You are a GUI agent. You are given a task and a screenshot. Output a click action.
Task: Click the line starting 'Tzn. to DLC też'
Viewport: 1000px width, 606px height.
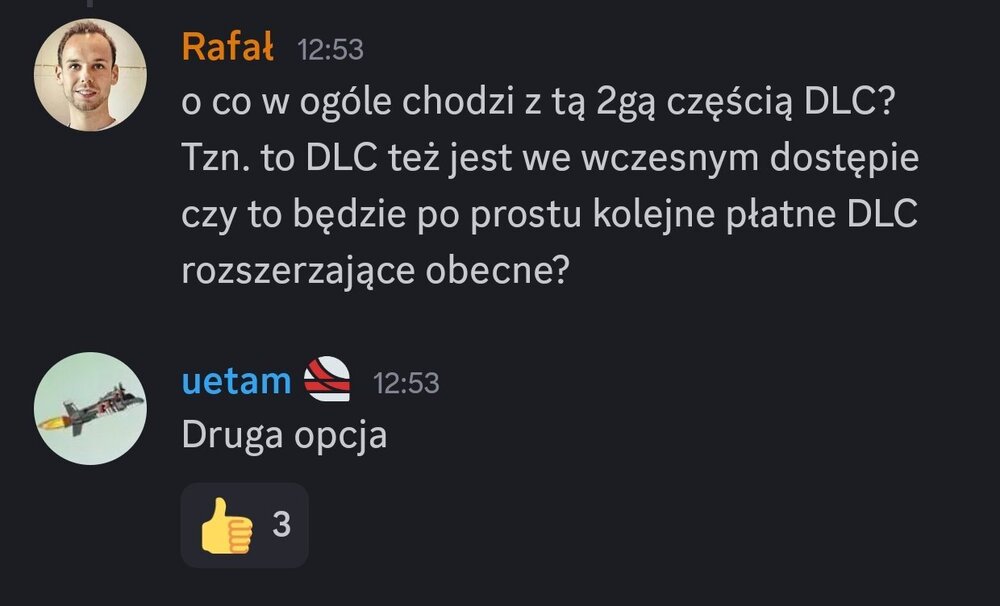(x=550, y=159)
